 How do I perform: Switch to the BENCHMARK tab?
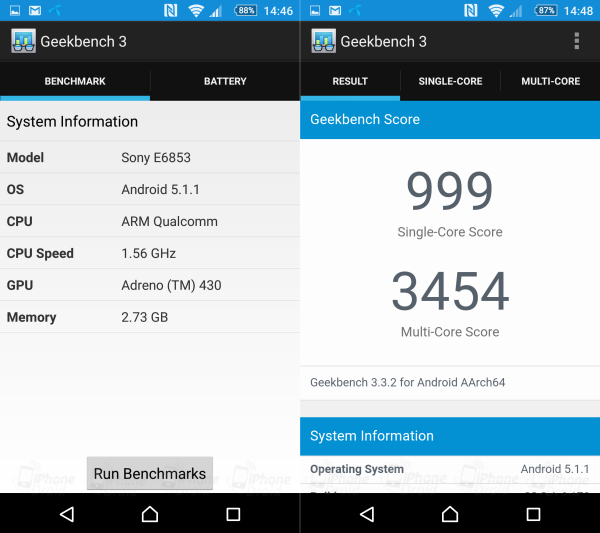coord(75,81)
